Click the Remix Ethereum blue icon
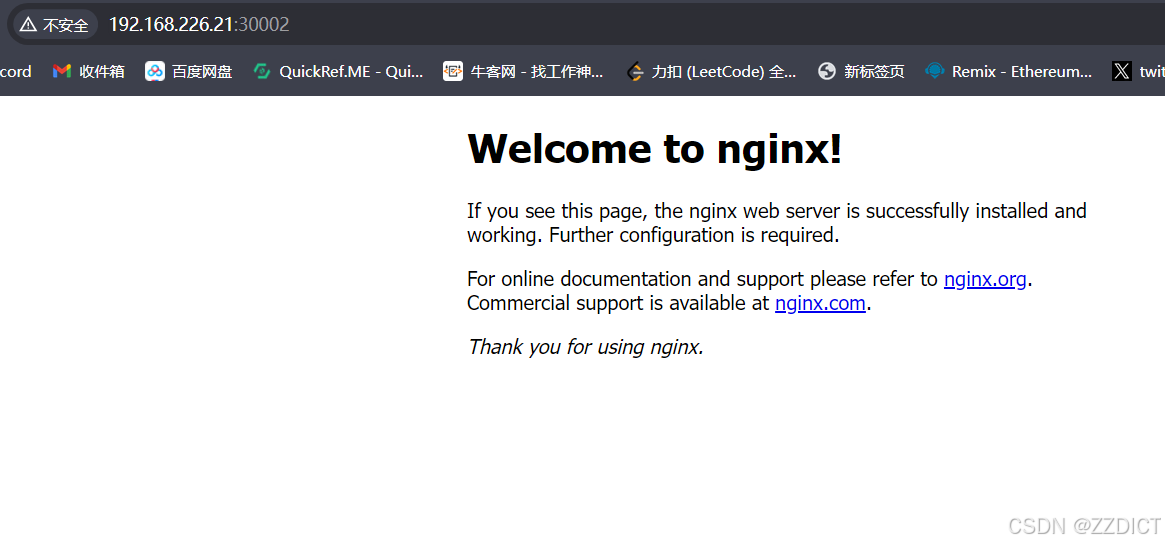Viewport: 1165px width, 546px height. [934, 71]
